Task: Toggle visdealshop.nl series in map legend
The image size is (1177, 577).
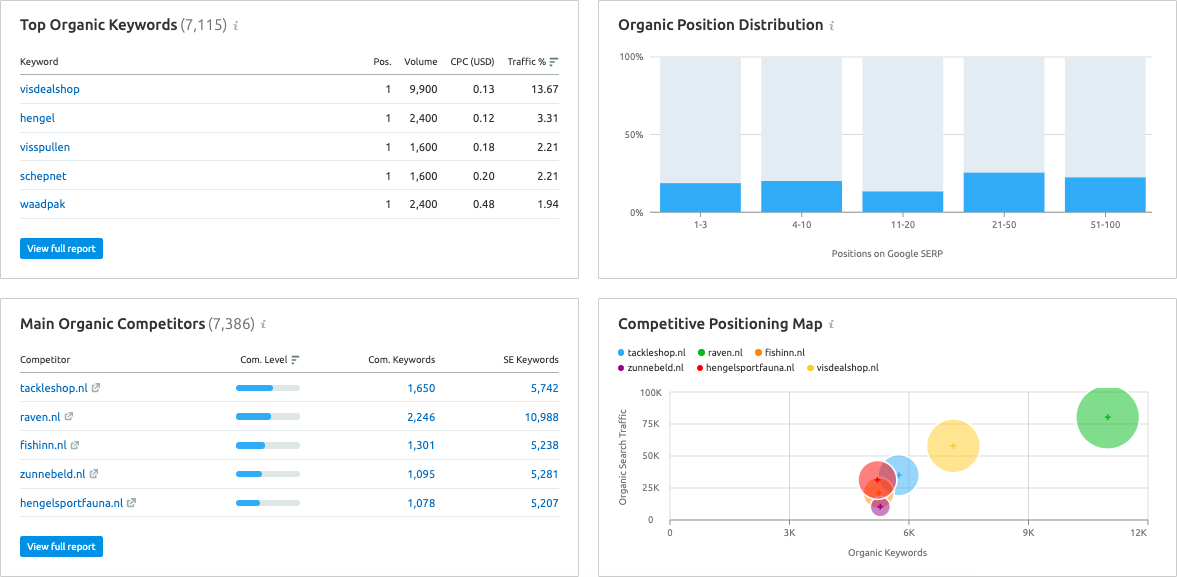Action: (842, 368)
